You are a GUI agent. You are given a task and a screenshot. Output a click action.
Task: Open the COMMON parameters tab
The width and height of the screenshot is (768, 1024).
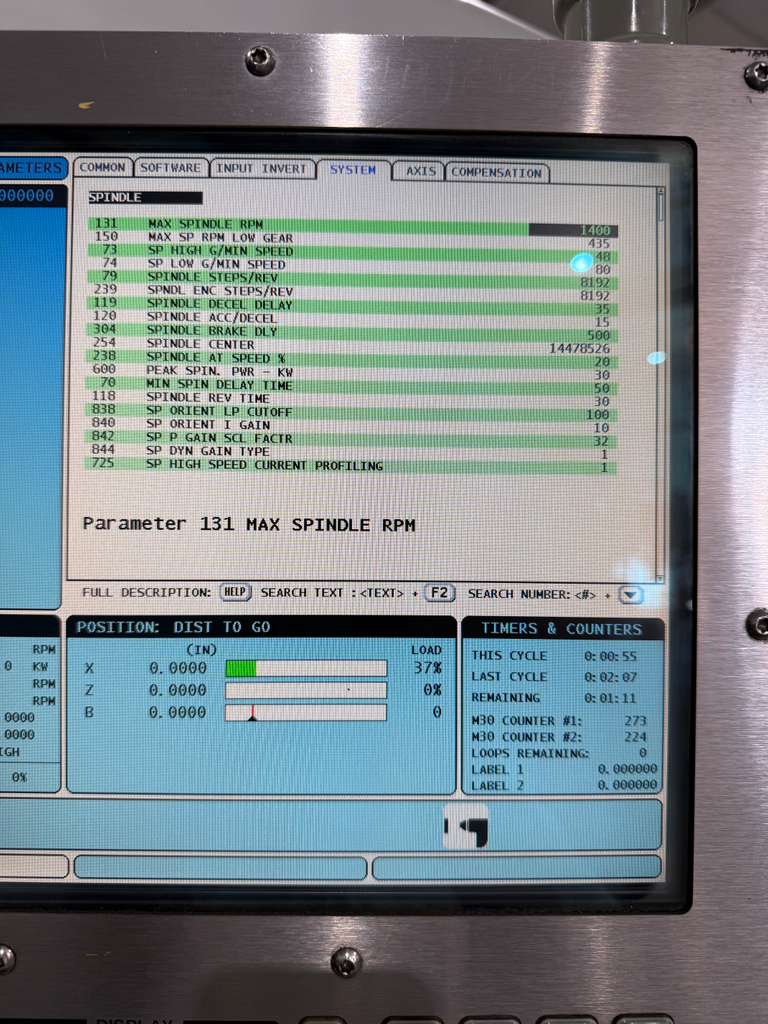[103, 168]
